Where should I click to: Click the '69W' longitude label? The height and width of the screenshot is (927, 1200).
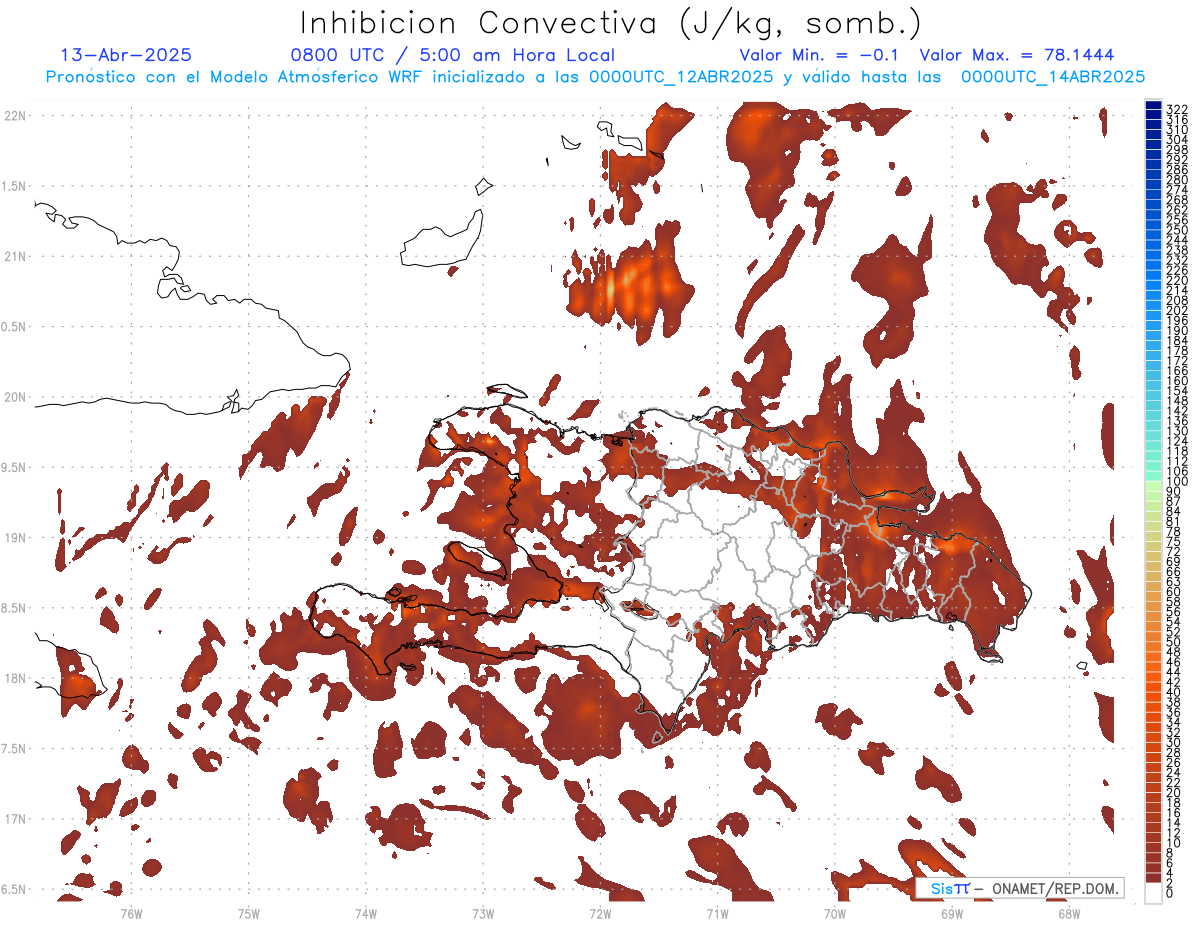click(x=952, y=913)
